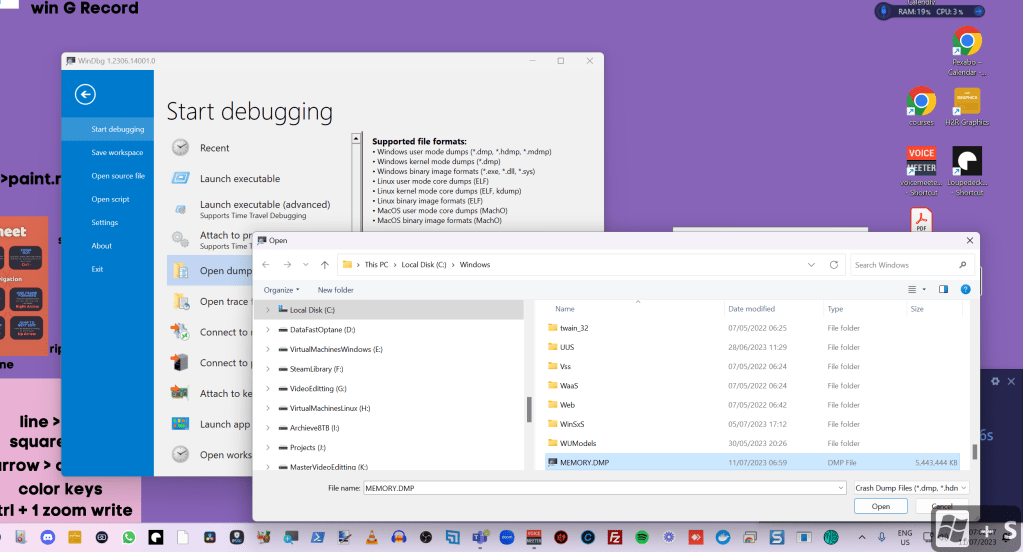Image resolution: width=1023 pixels, height=552 pixels.
Task: Click the Launch app package icon
Action: click(x=180, y=424)
